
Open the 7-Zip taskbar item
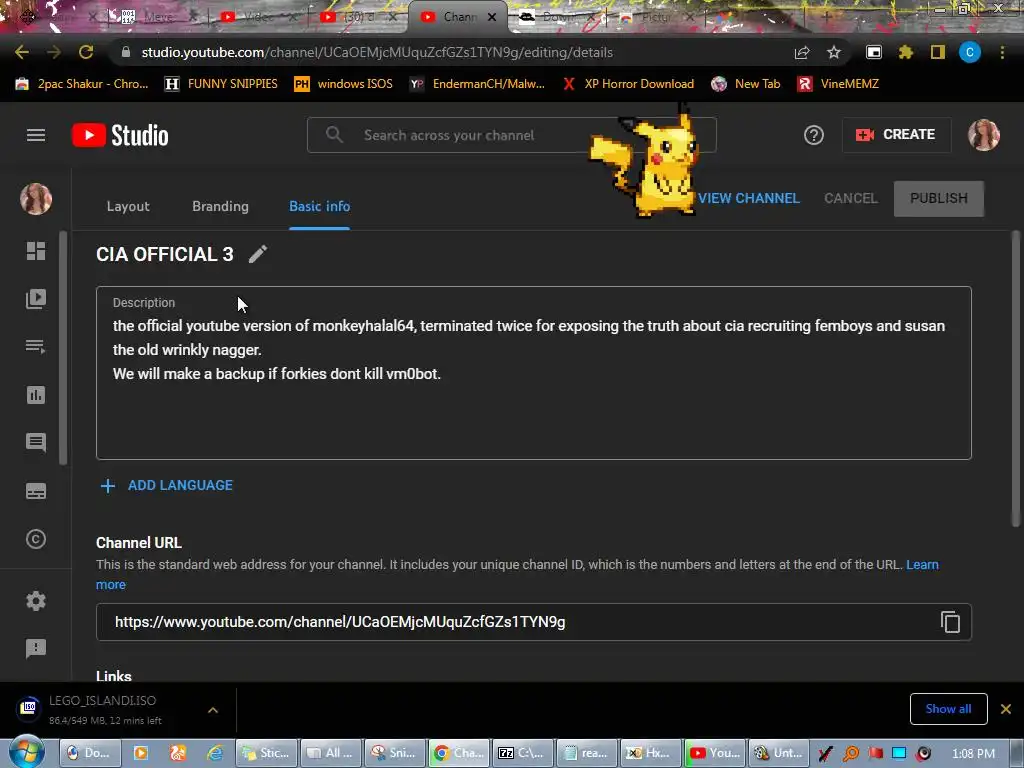point(523,753)
